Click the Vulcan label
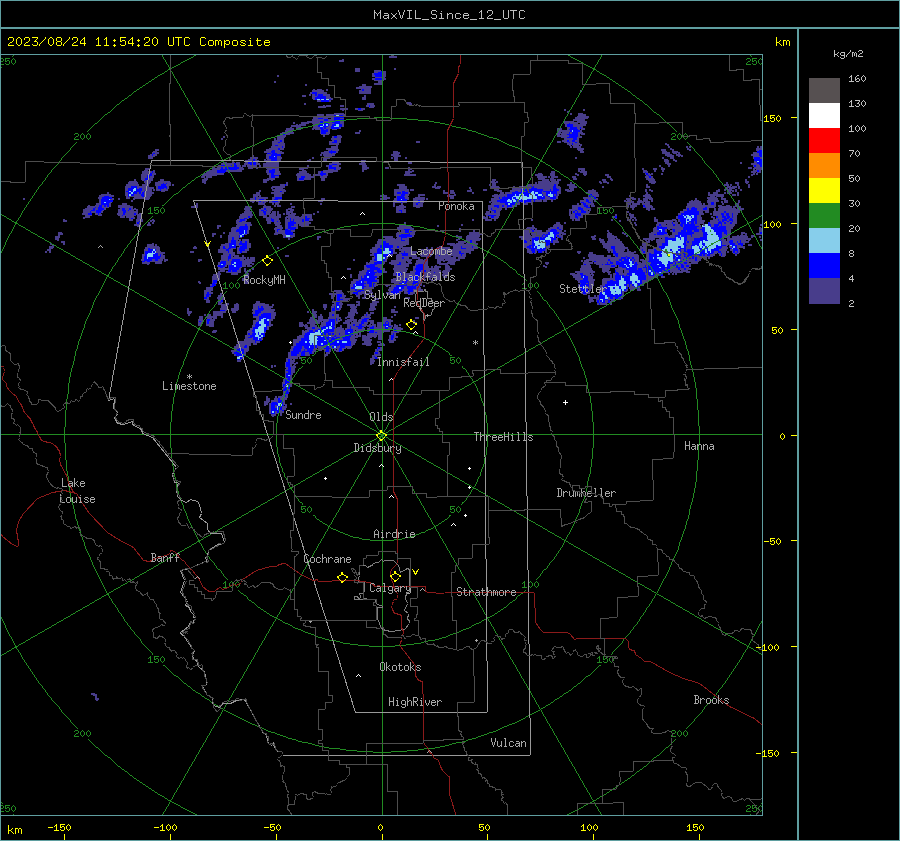900x841 pixels. 508,743
